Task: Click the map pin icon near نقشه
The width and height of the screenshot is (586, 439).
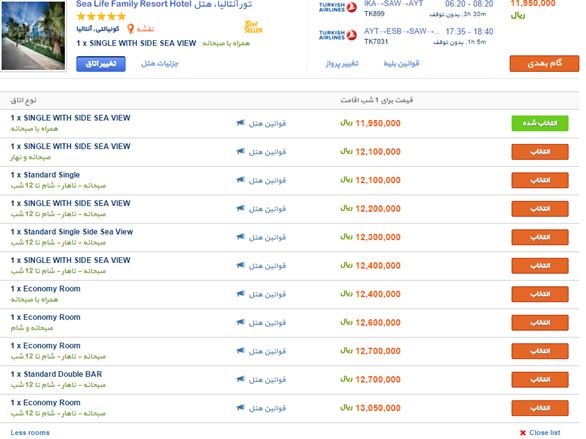Action: [x=130, y=29]
